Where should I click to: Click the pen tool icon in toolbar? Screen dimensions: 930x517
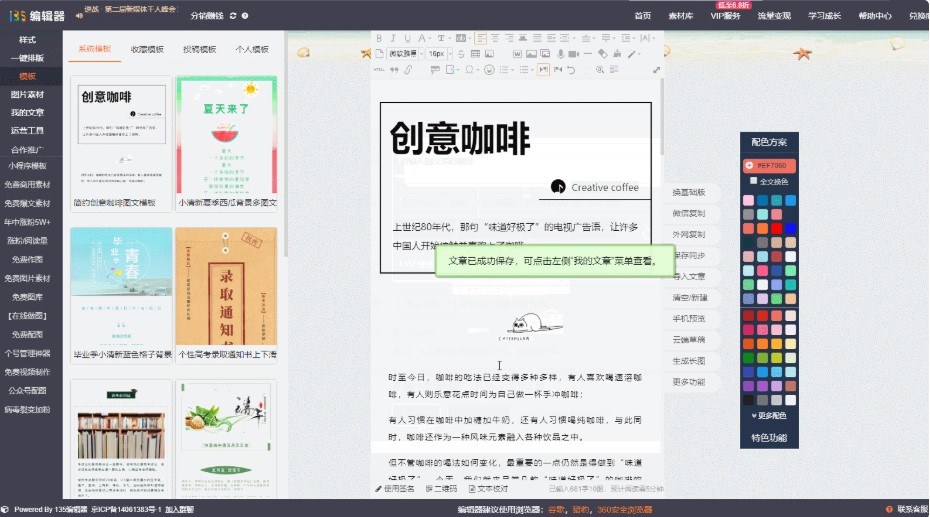[632, 54]
